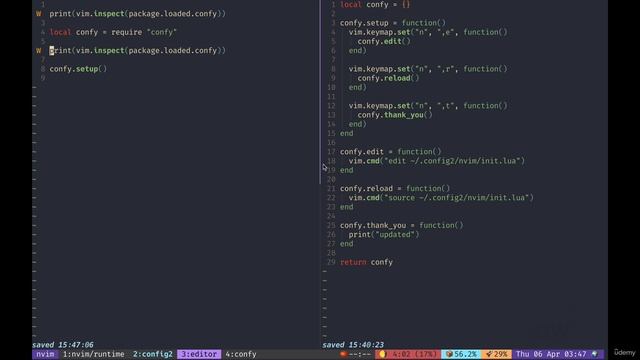Screen dimensions: 640x360
Task: Click the red recording dot icon
Action: point(343,354)
